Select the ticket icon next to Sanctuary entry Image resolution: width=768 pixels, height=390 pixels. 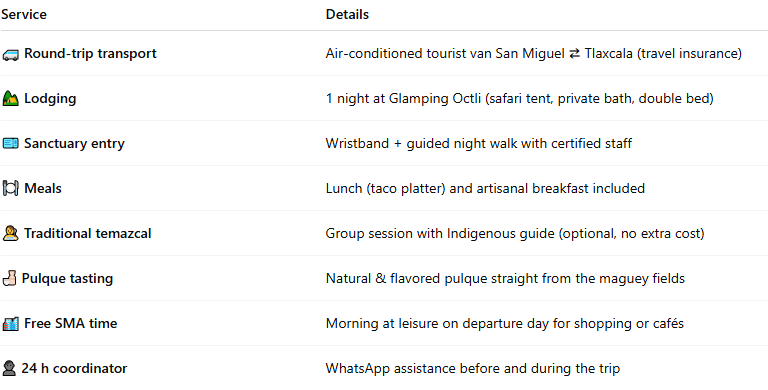[10, 144]
